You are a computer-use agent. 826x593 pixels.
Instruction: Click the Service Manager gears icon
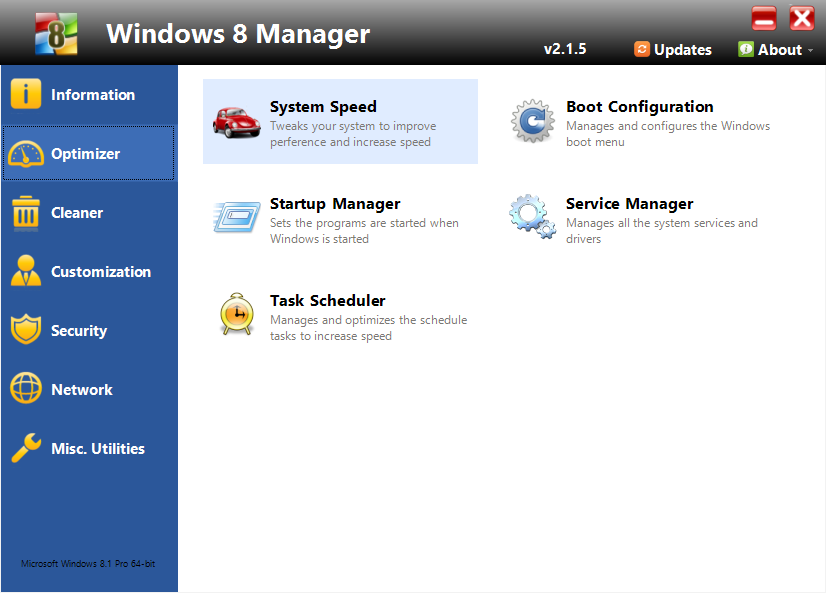tap(532, 216)
